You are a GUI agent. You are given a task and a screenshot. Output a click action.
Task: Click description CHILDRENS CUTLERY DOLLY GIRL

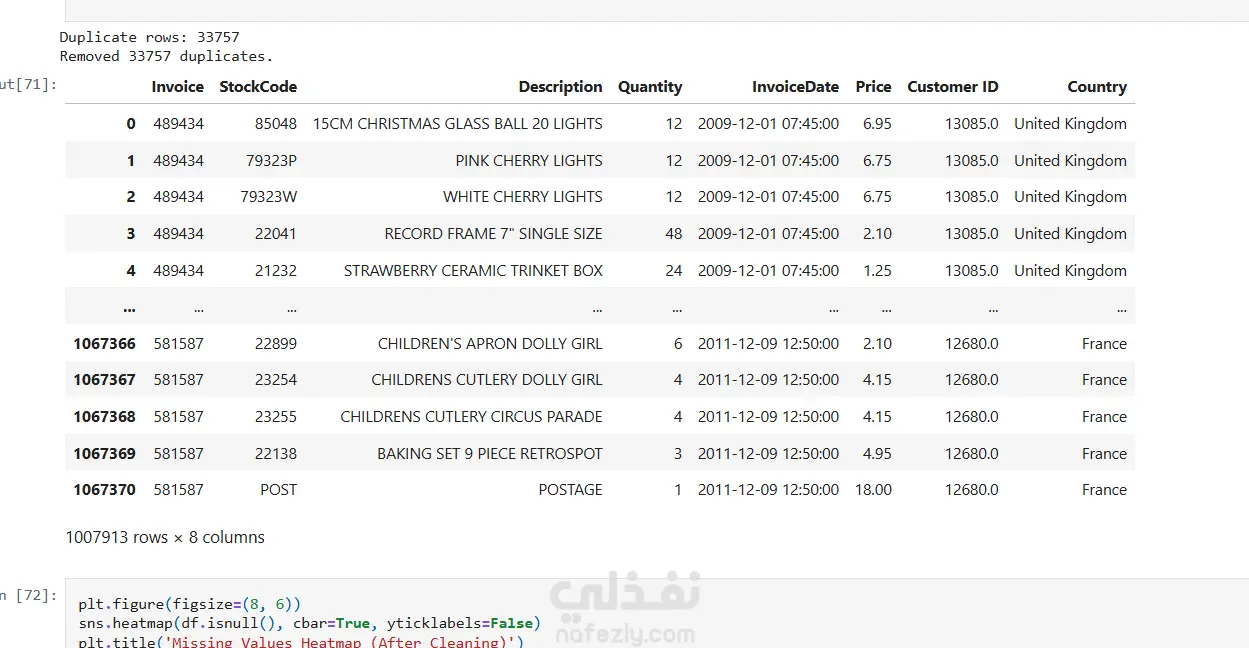(x=487, y=380)
